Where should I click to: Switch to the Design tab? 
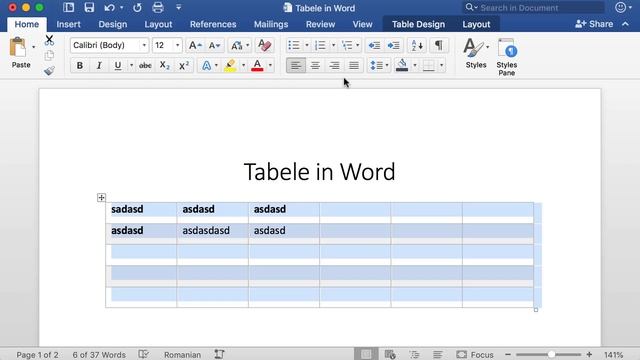pyautogui.click(x=112, y=24)
